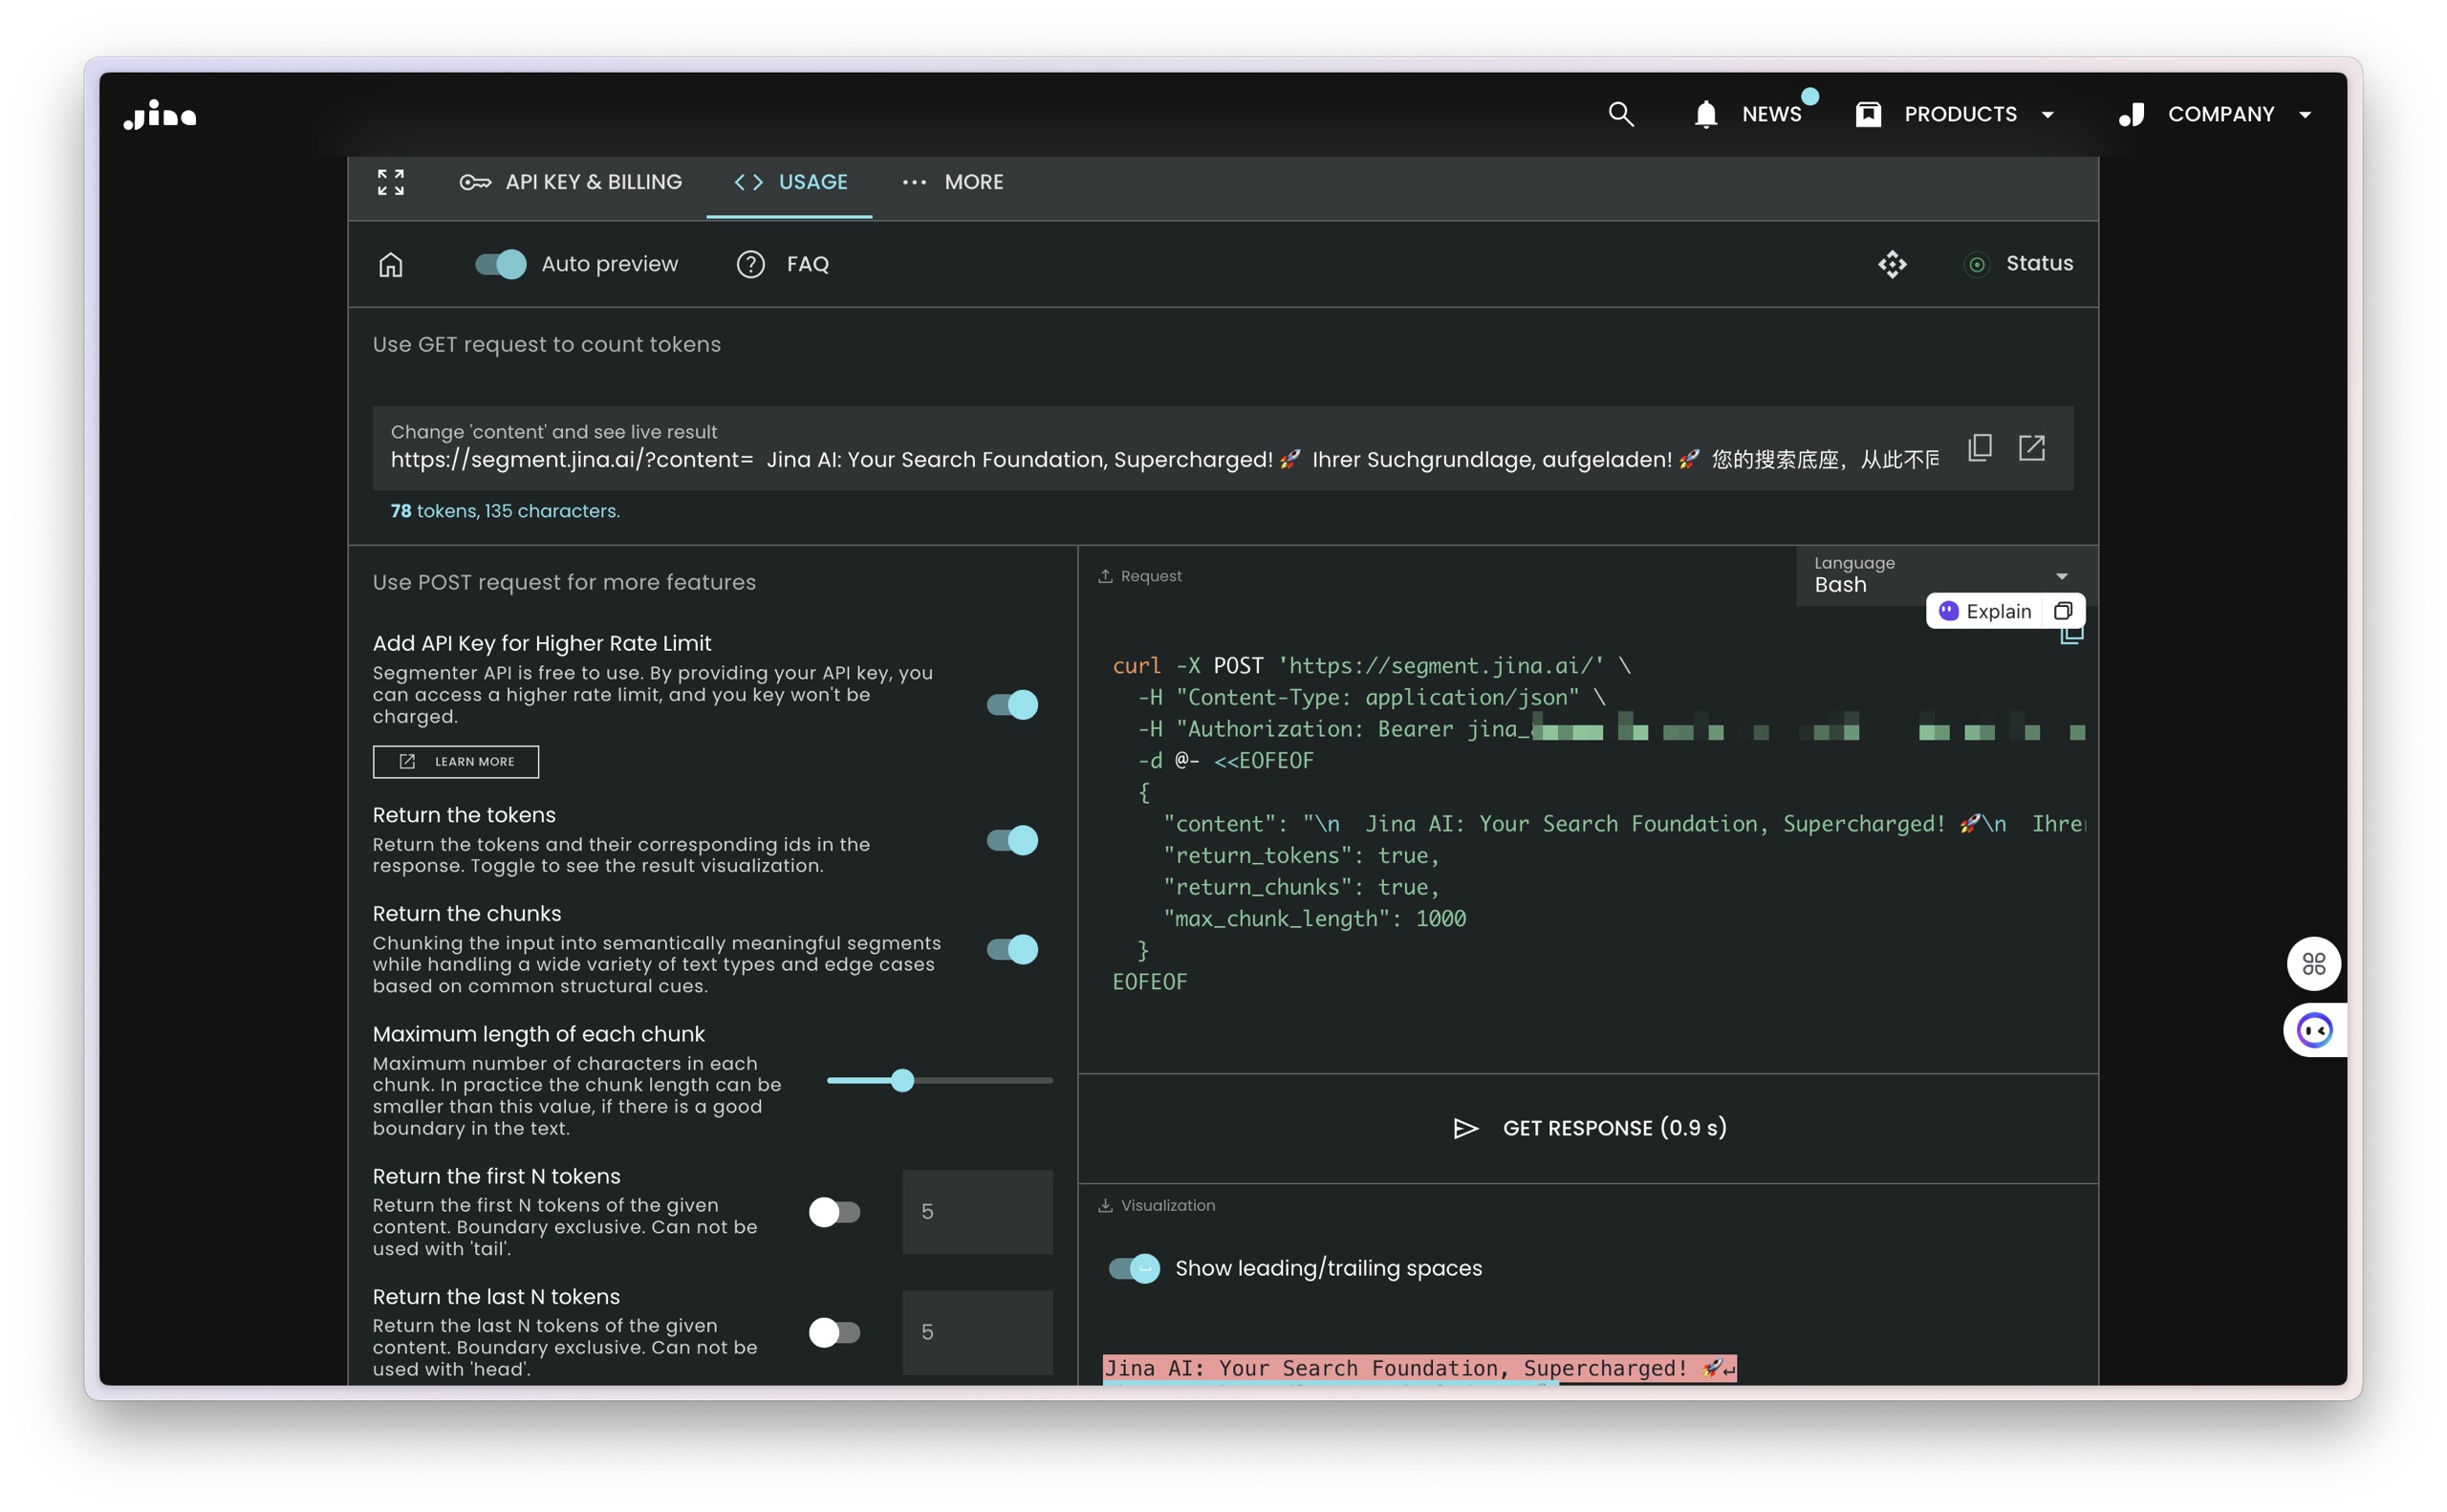Screen dimensions: 2447x1512
Task: Open GET URL in new tab icon
Action: pyautogui.click(x=2031, y=447)
